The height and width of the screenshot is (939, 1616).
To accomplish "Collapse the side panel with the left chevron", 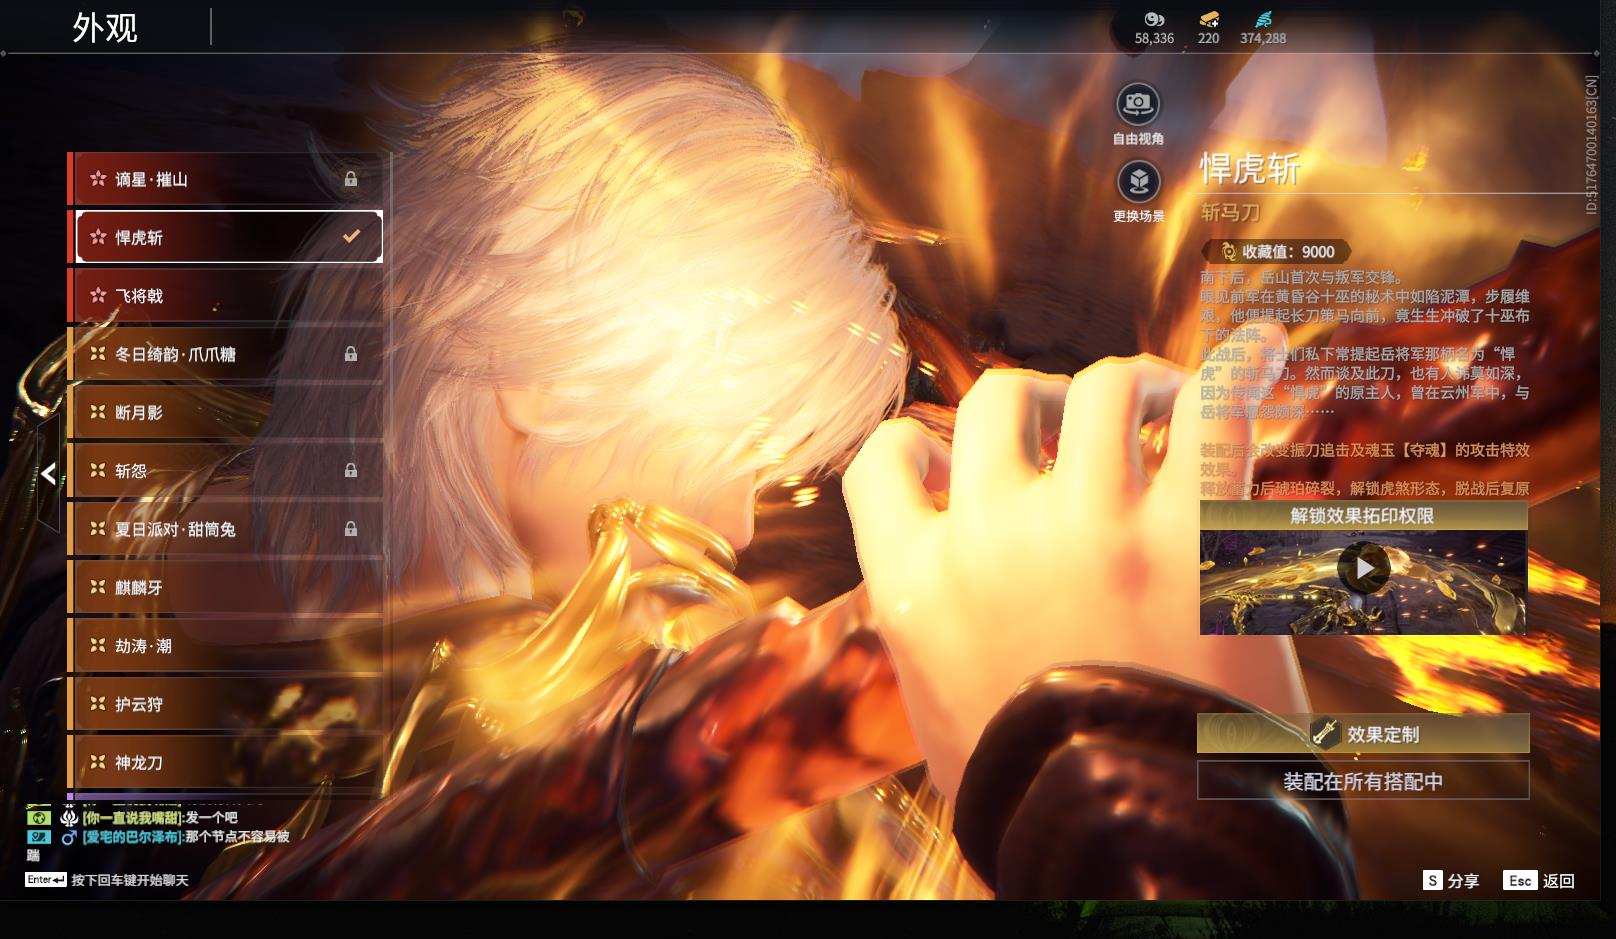I will 48,474.
